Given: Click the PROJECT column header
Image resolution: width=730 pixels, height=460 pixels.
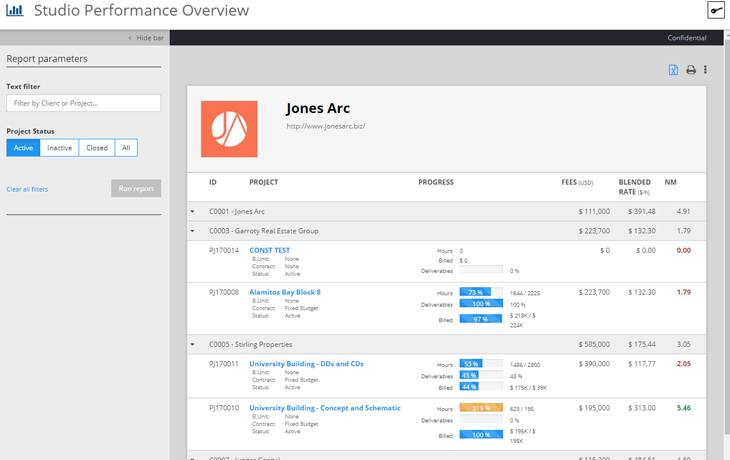Looking at the screenshot, I should (264, 182).
